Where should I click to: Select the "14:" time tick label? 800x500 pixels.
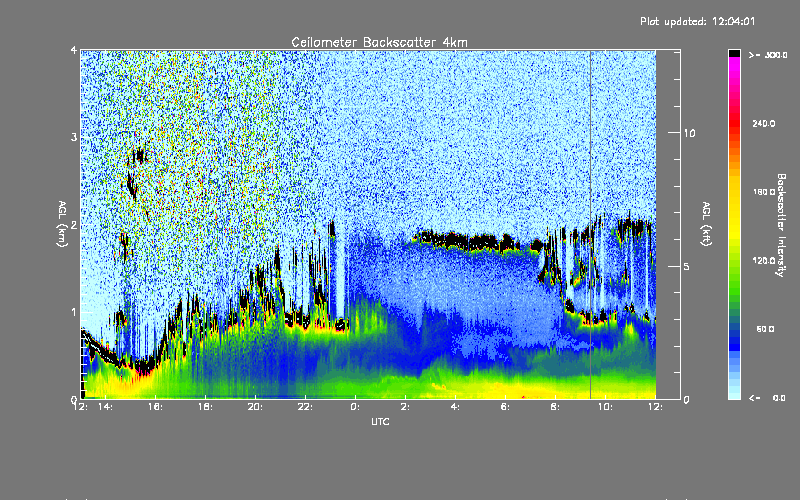pyautogui.click(x=105, y=407)
